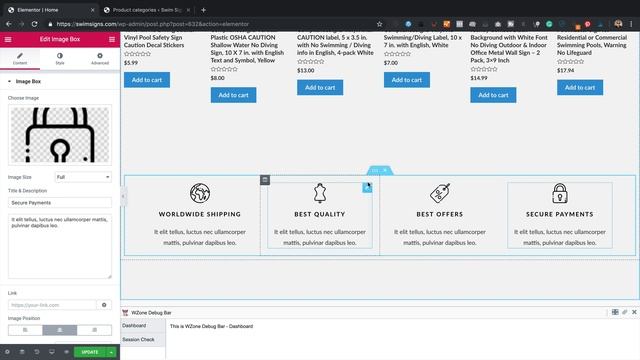Choose a new image from lock thumbnail
Image resolution: width=640 pixels, height=360 pixels.
(60, 135)
